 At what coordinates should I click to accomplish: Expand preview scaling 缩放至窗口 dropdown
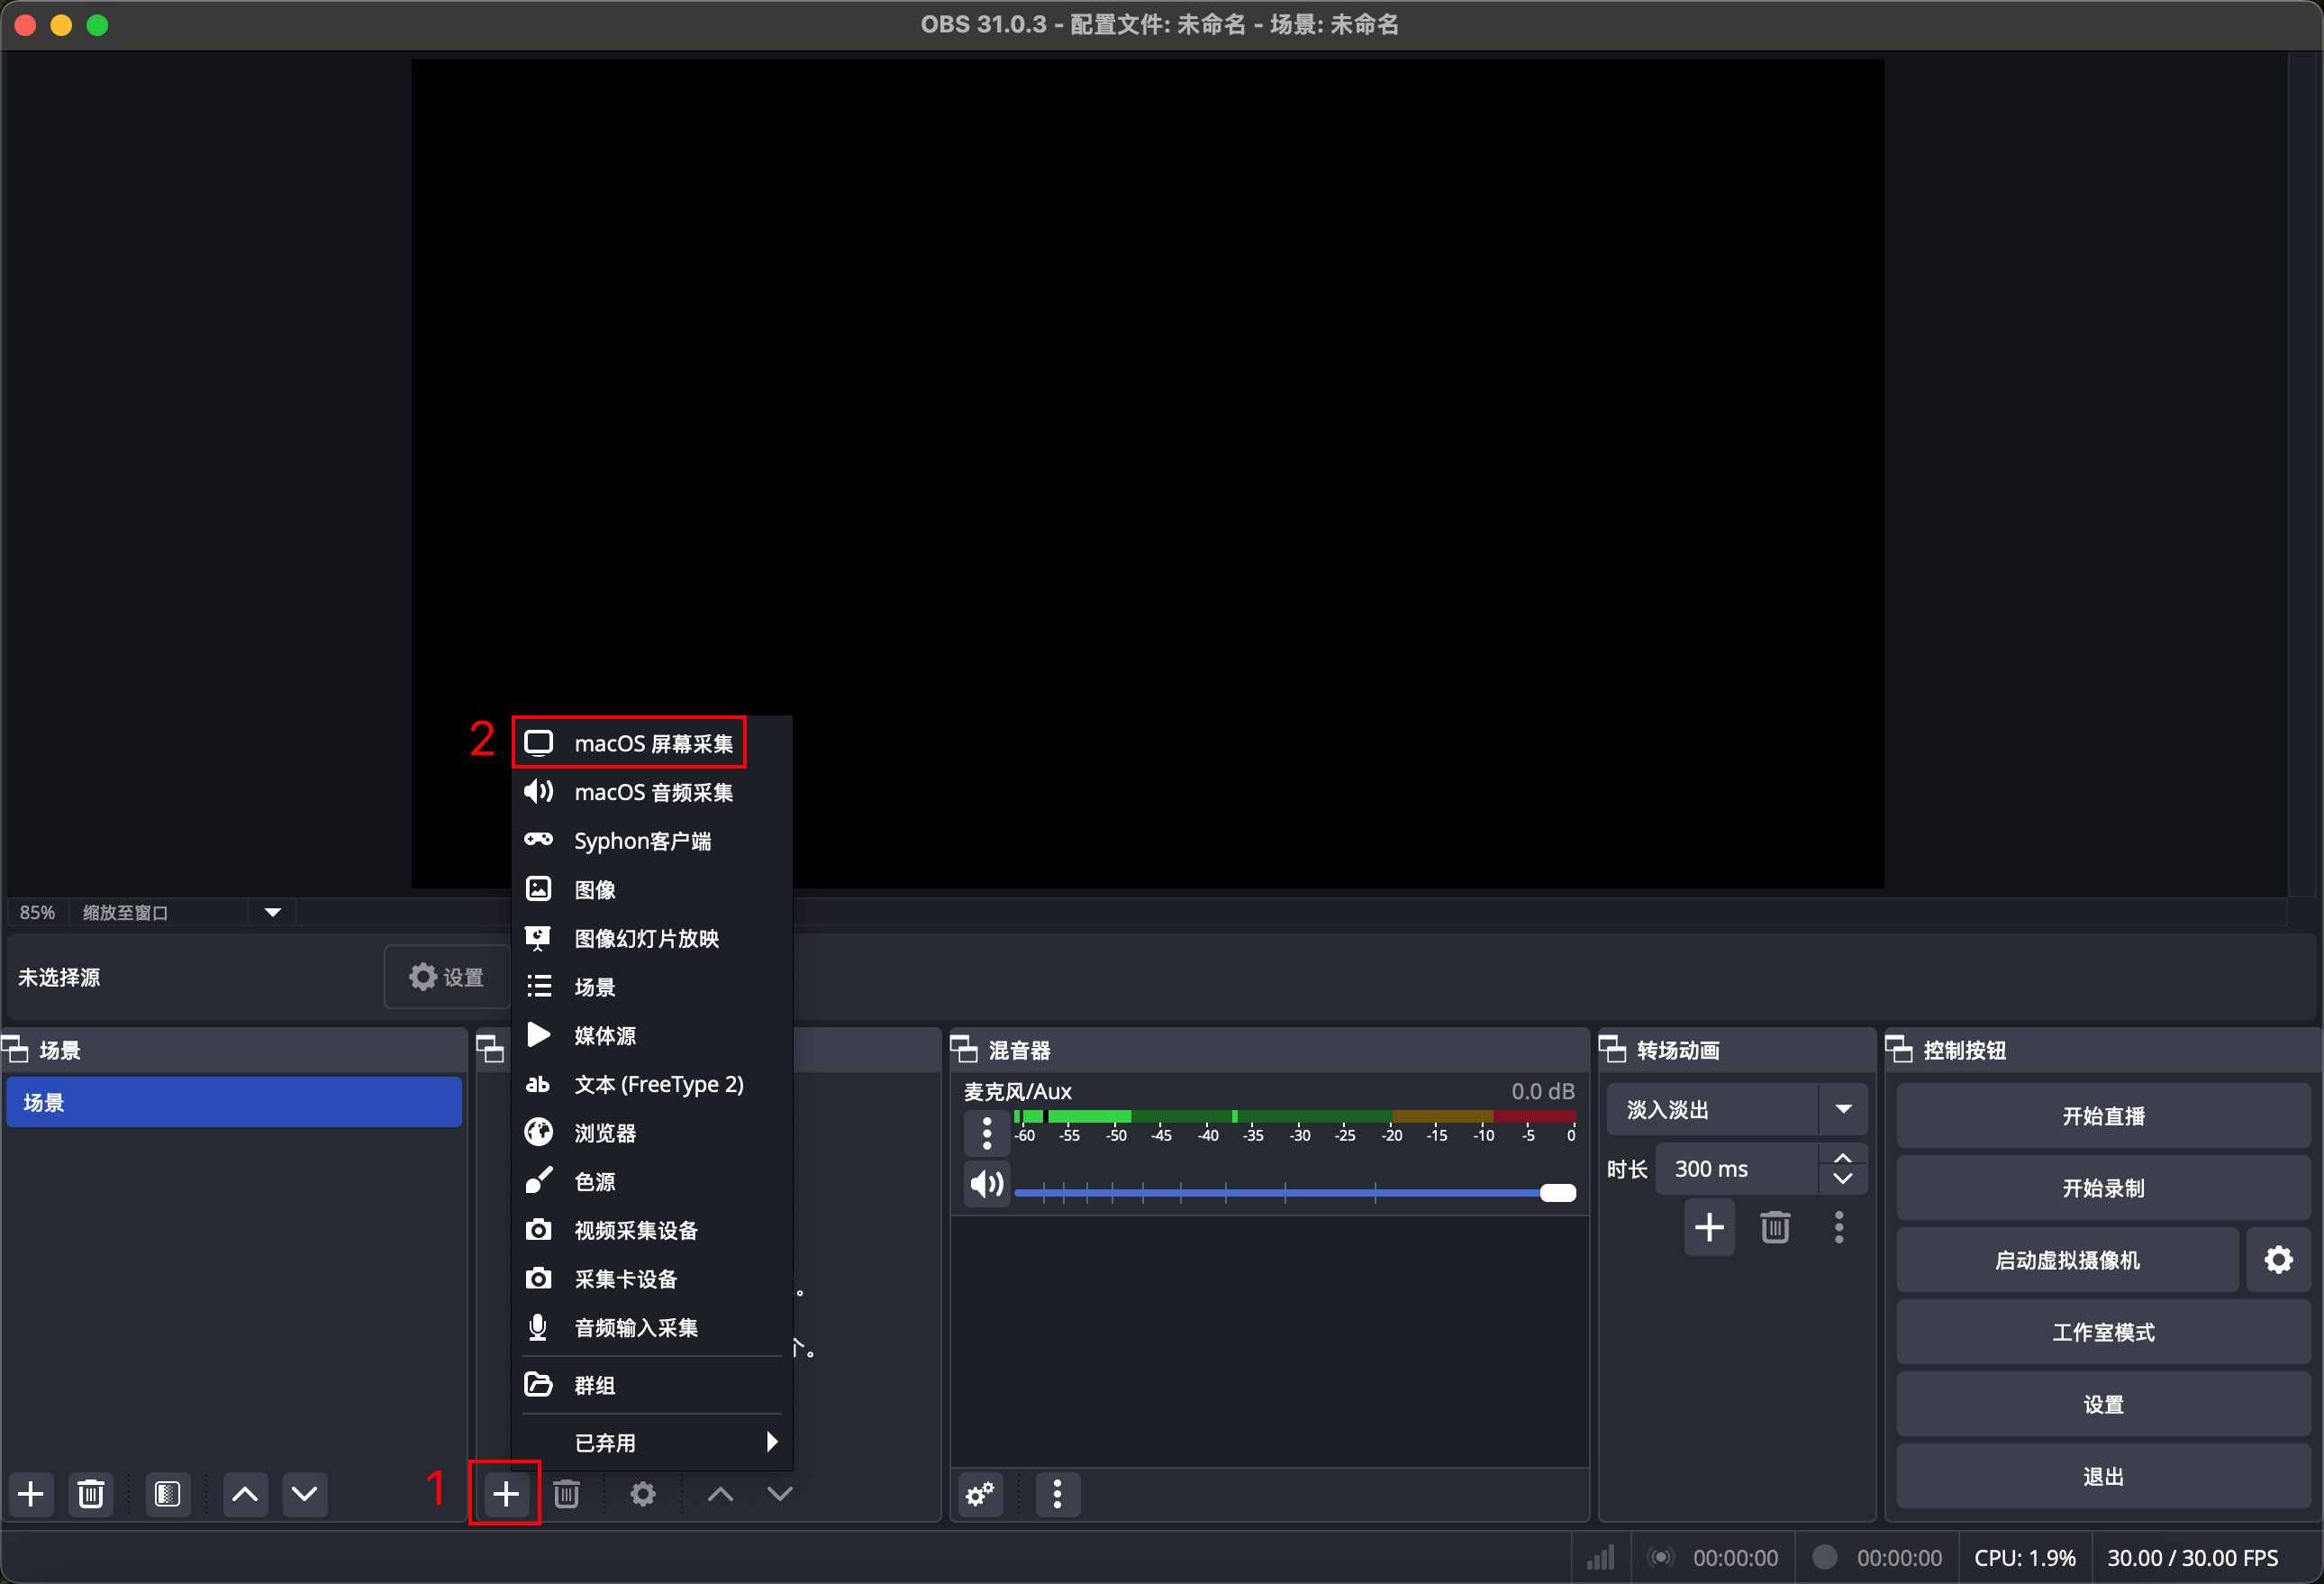coord(272,912)
